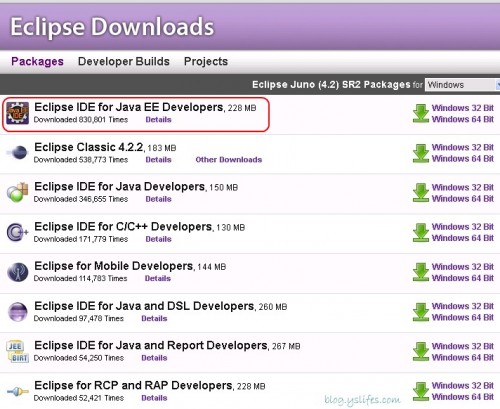Viewport: 500px width, 409px height.
Task: Click green download arrow for Java EE Developers
Action: click(x=421, y=113)
